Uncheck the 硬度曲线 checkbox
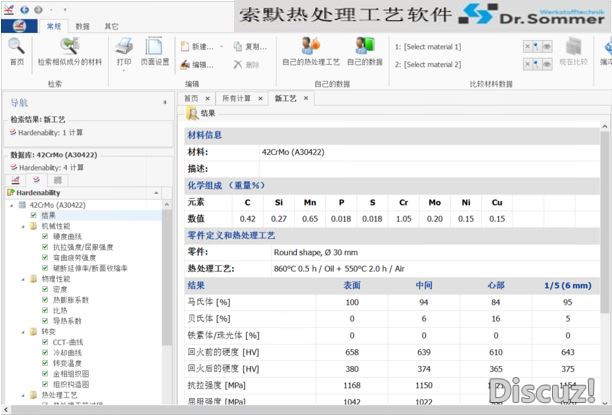Viewport: 612px width, 415px height. click(x=45, y=236)
